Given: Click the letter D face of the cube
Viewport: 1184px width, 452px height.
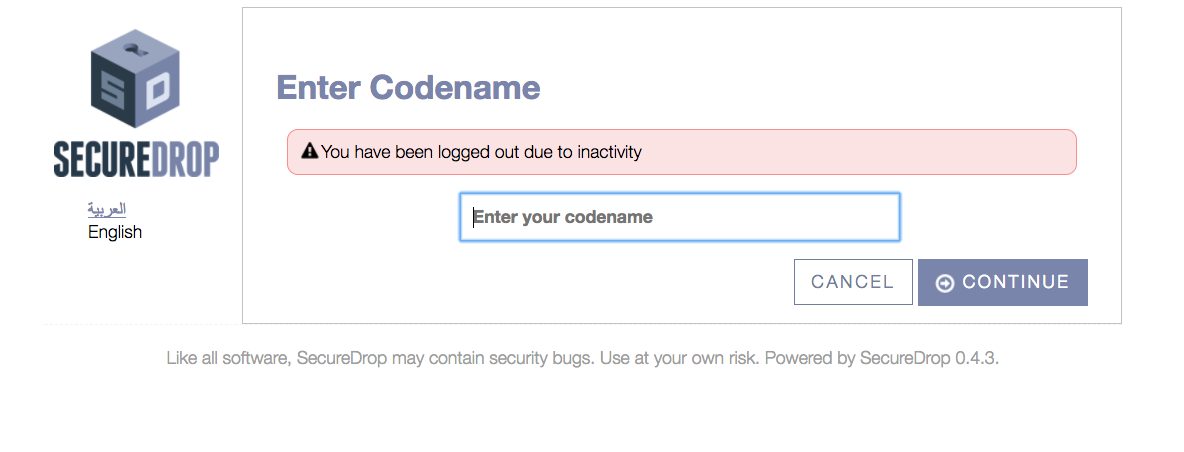Looking at the screenshot, I should 159,92.
